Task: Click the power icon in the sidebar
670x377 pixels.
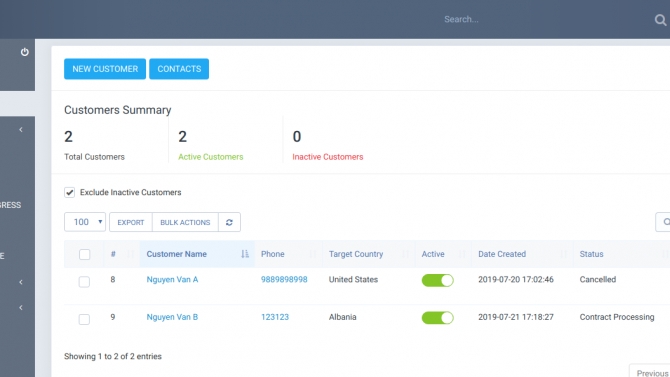Action: pyautogui.click(x=24, y=52)
